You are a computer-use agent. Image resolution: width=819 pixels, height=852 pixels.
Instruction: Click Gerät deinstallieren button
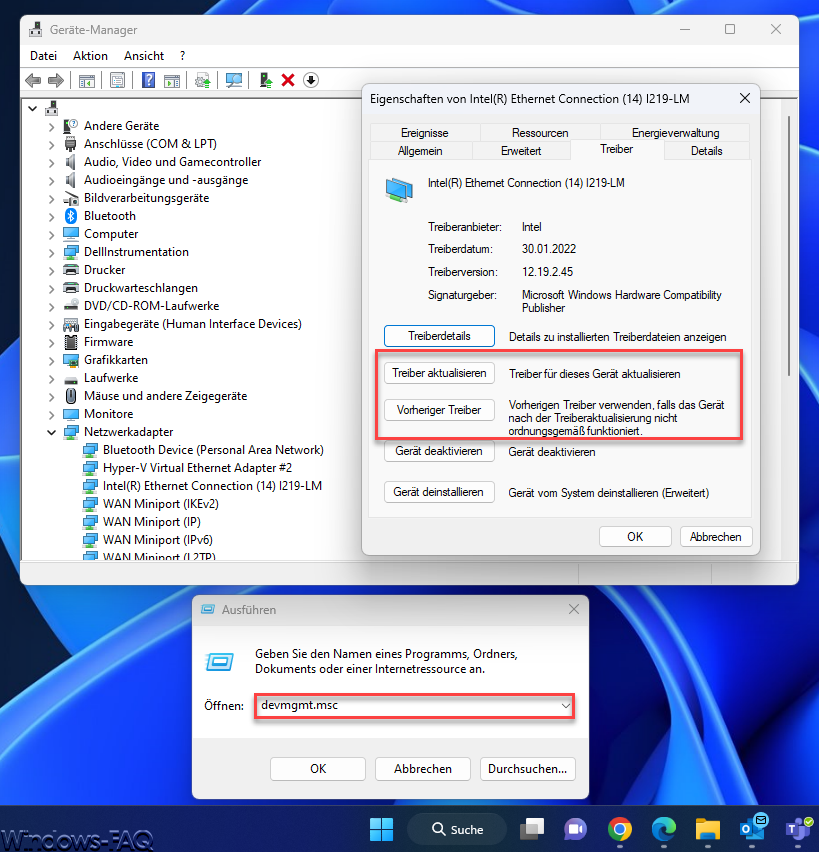click(439, 492)
